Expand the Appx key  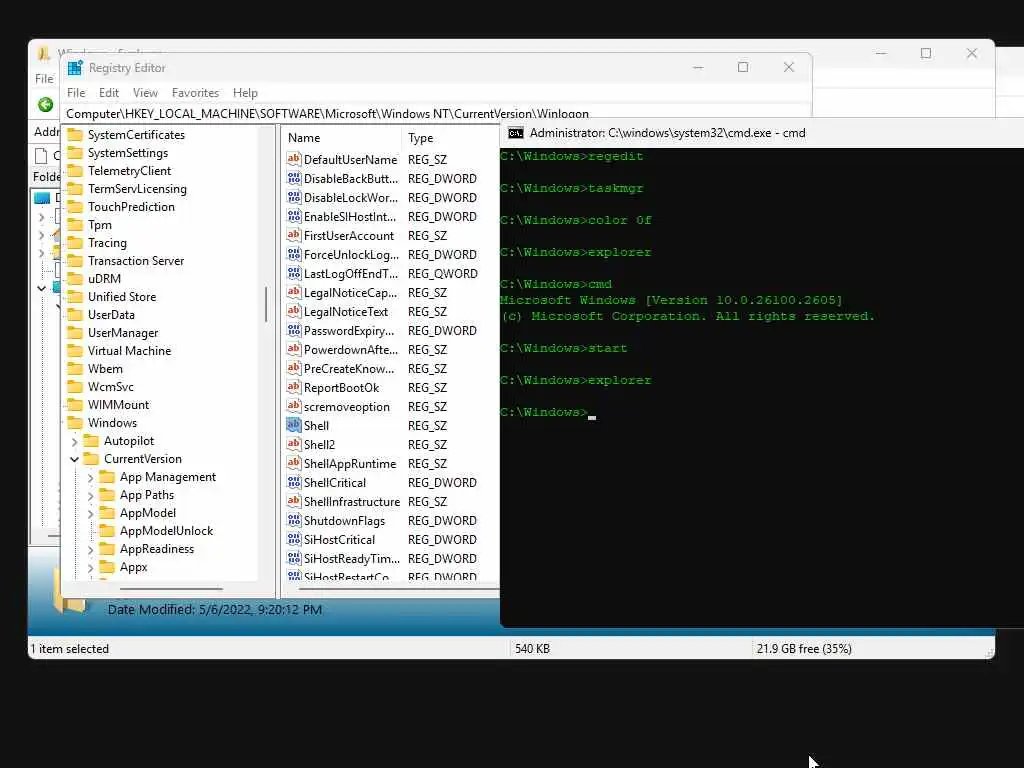(90, 568)
